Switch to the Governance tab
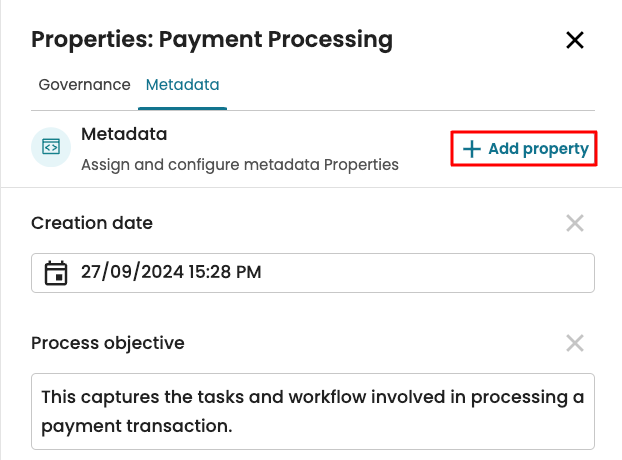This screenshot has height=460, width=622. coord(84,85)
